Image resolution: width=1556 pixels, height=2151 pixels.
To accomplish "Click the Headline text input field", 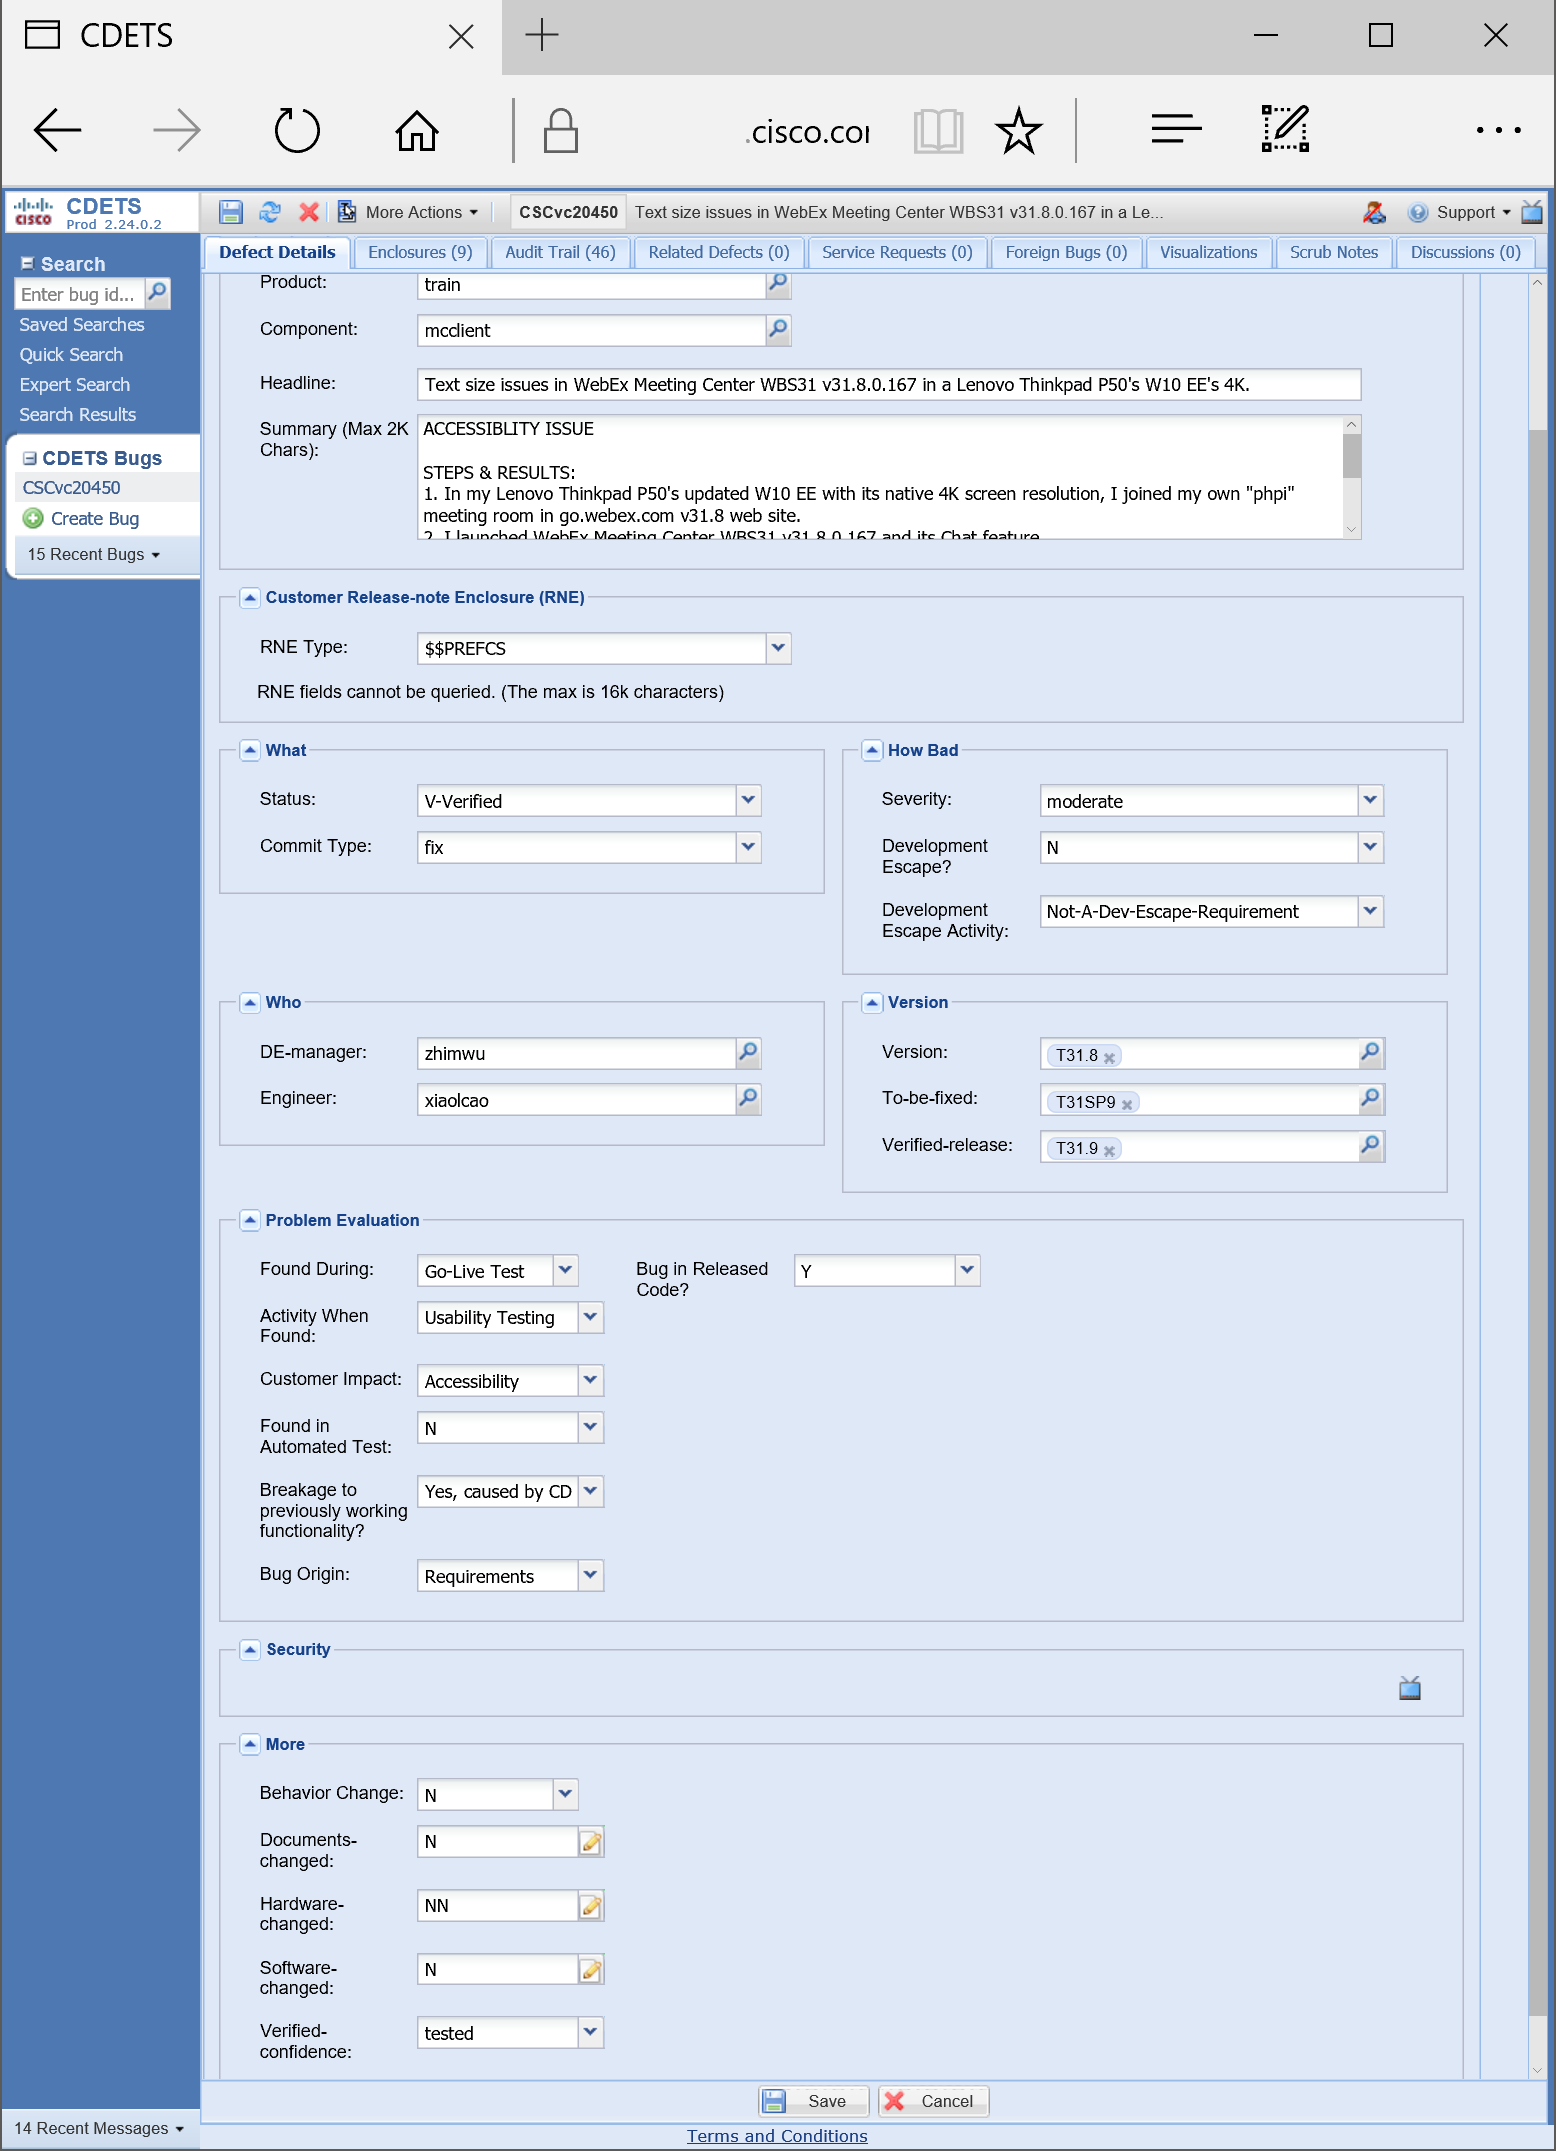I will pos(888,385).
